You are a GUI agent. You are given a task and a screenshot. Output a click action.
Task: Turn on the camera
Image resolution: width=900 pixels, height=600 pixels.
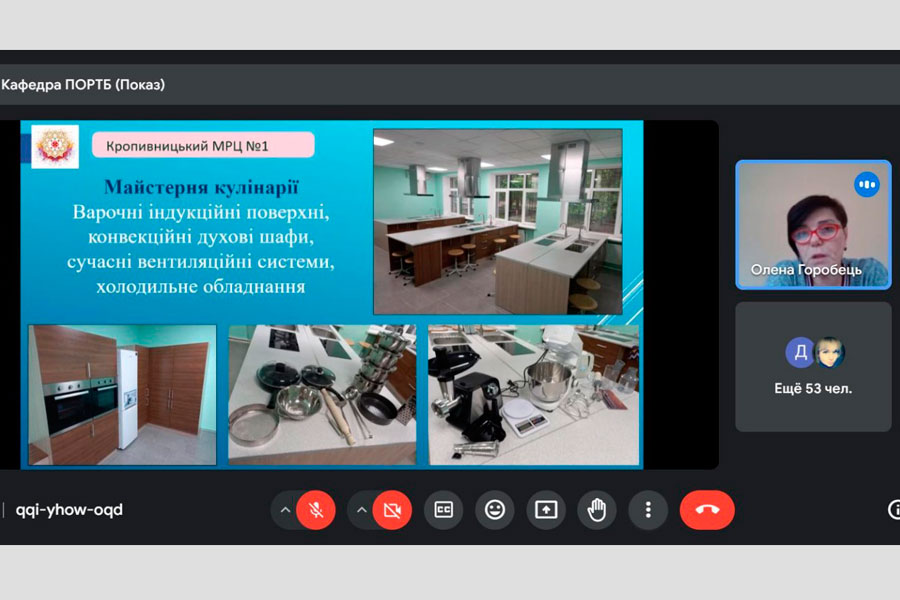392,510
